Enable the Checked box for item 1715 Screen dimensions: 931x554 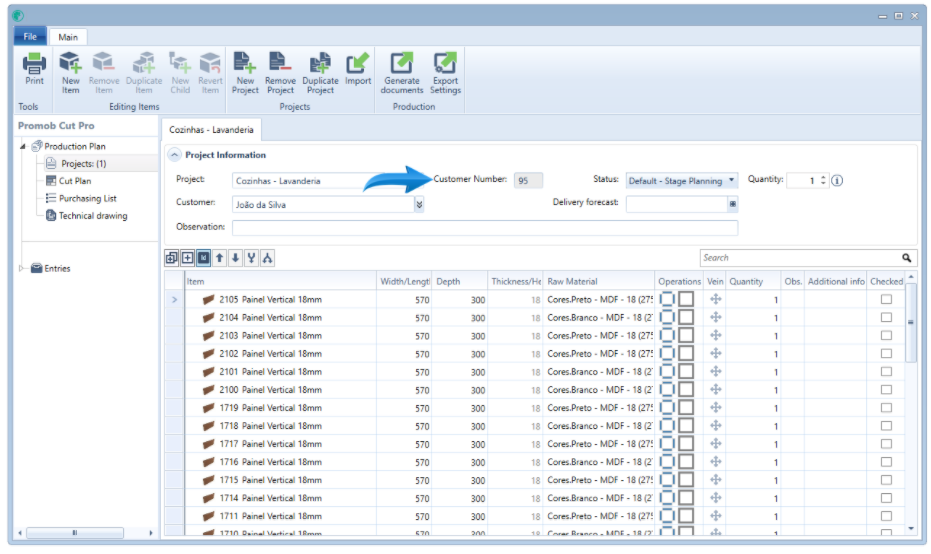click(886, 480)
